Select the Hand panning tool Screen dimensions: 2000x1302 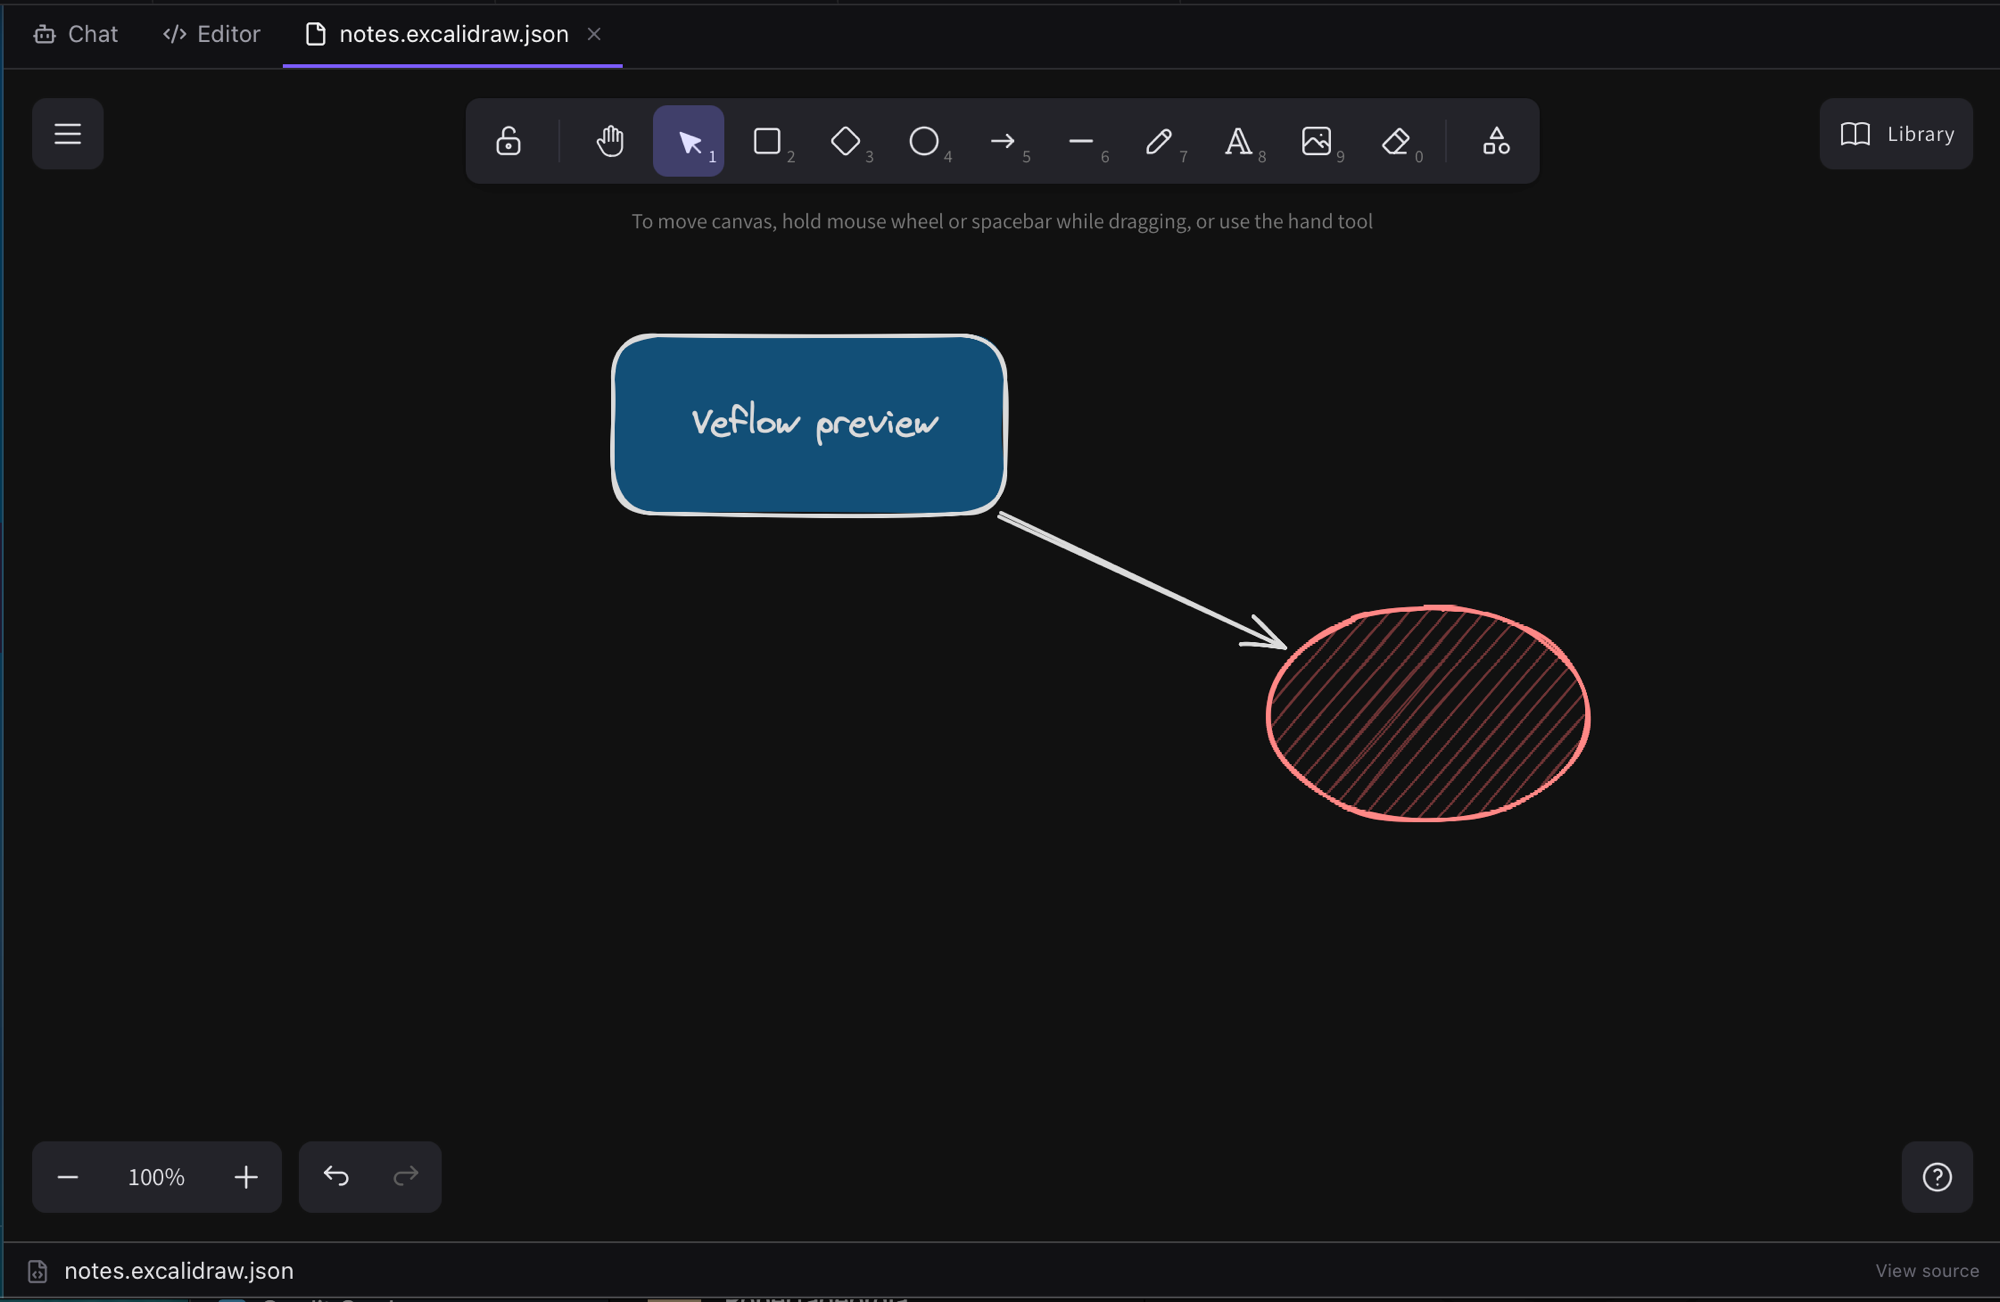610,141
